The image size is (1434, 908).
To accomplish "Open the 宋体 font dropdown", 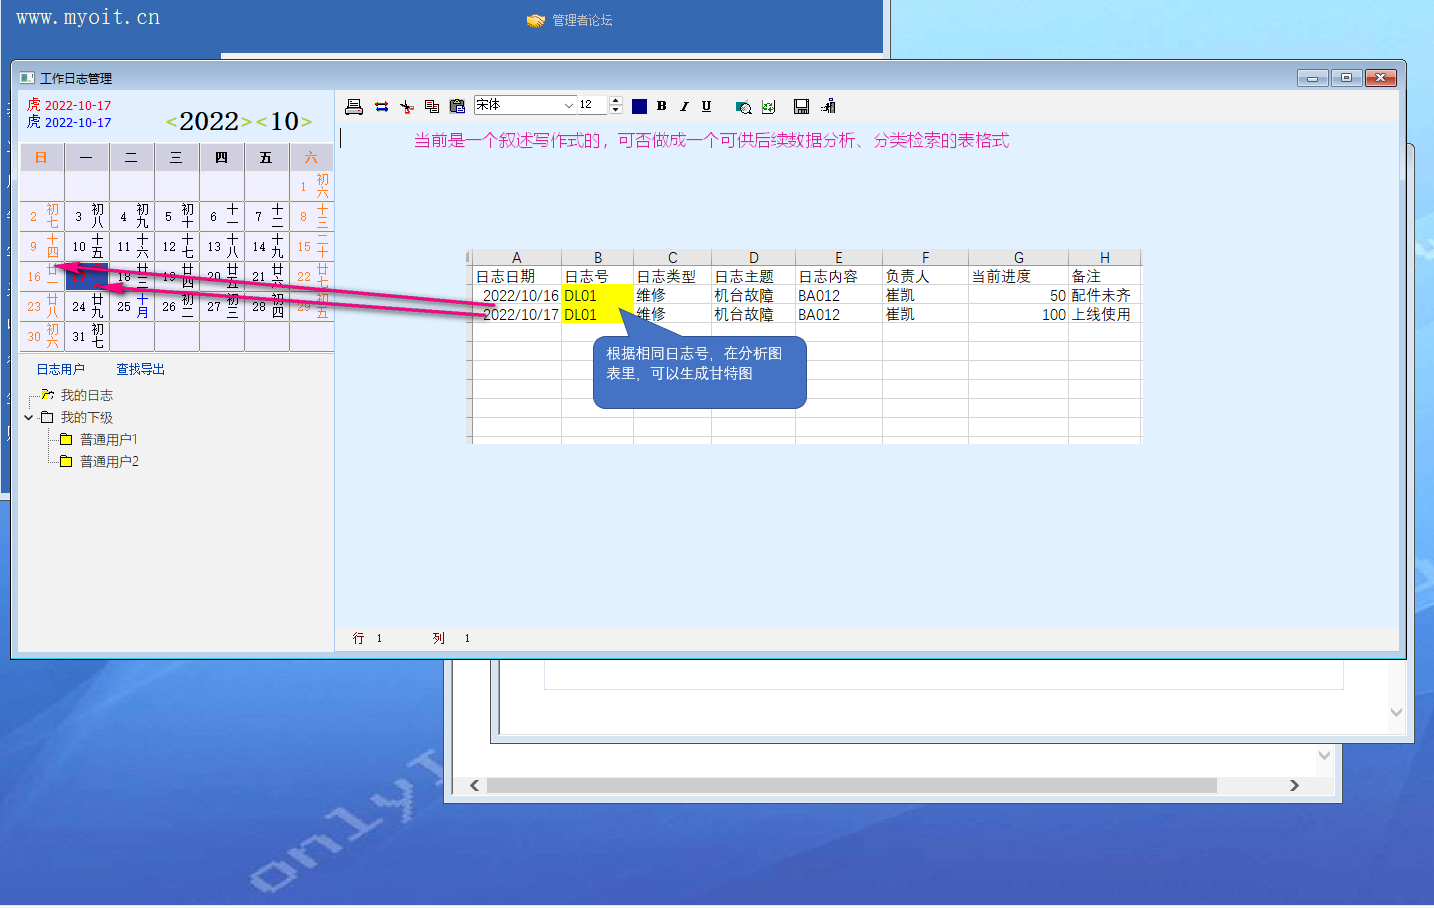I will tap(568, 105).
